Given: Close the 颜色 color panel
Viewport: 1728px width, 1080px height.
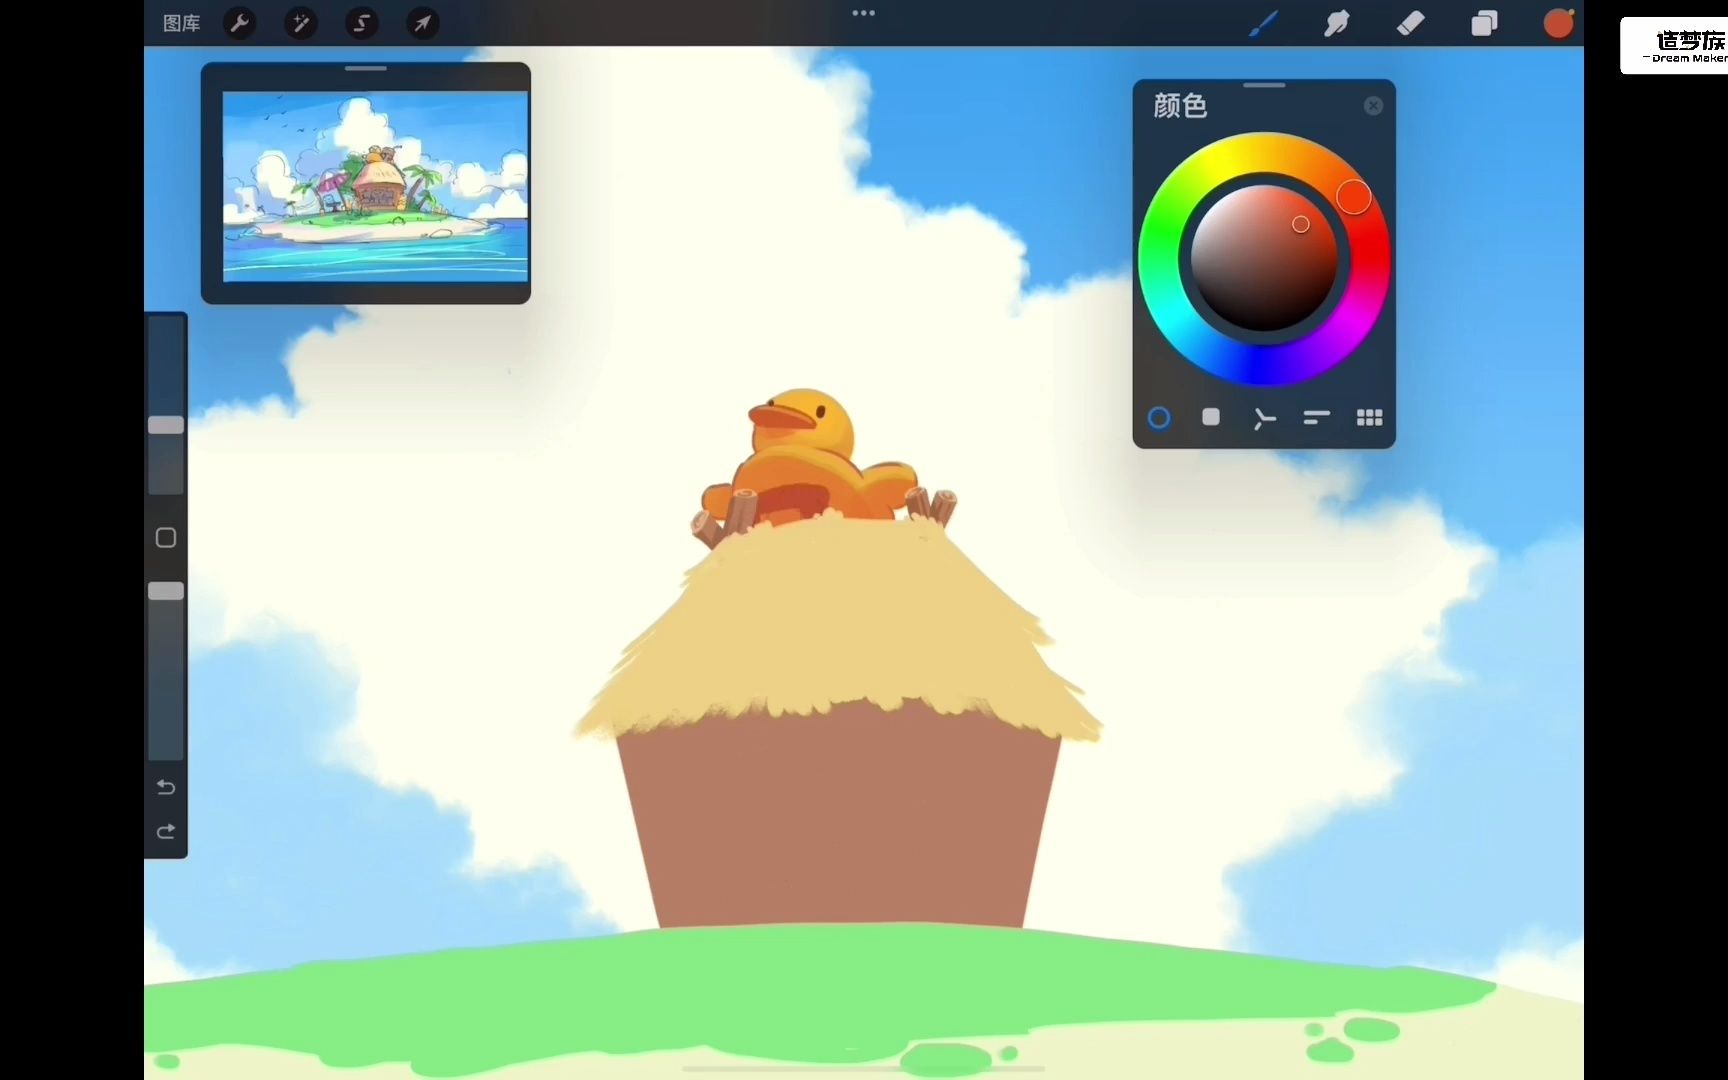Looking at the screenshot, I should [x=1373, y=106].
